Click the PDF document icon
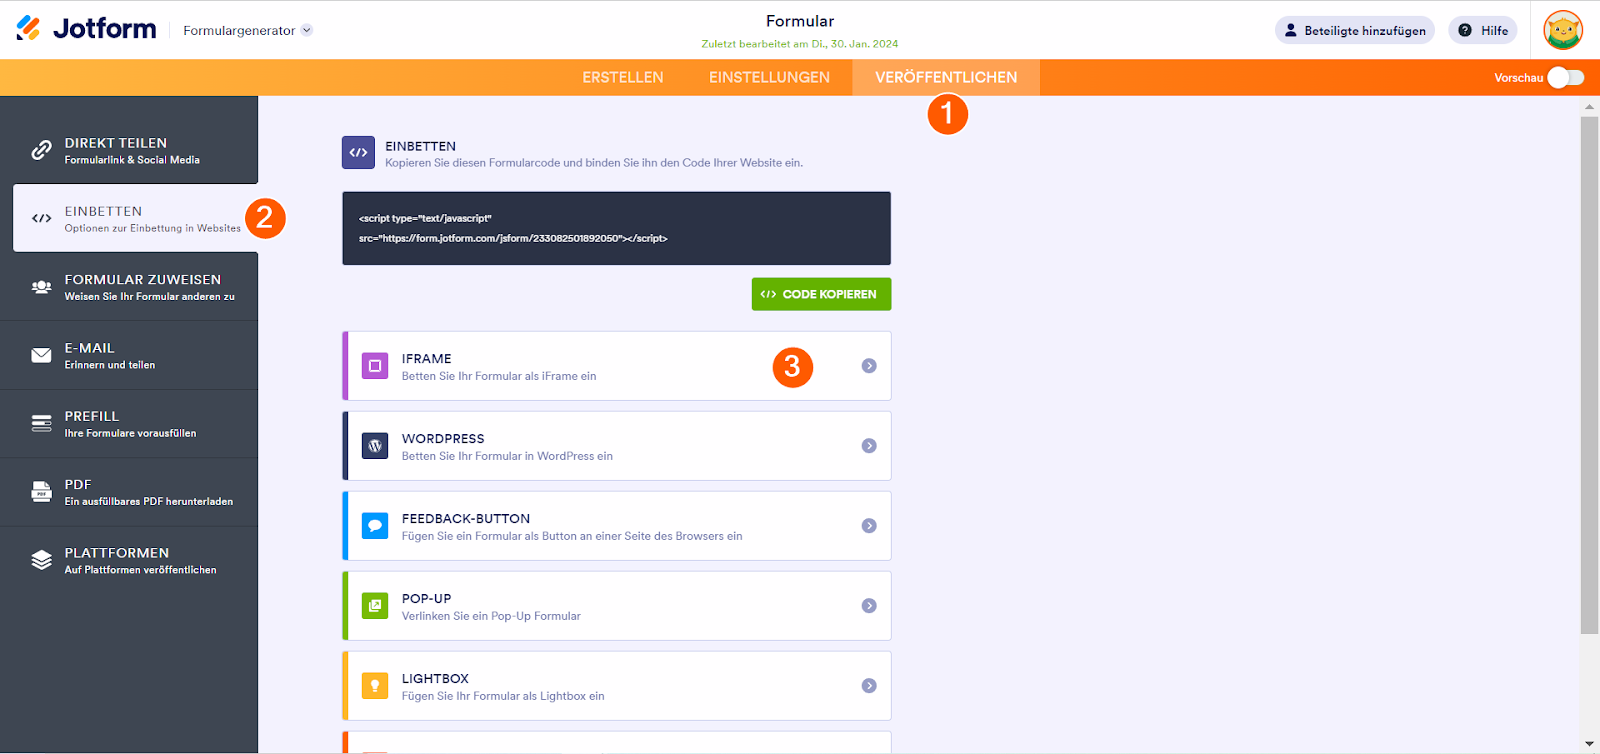Screen dimensions: 1600x754 41,492
